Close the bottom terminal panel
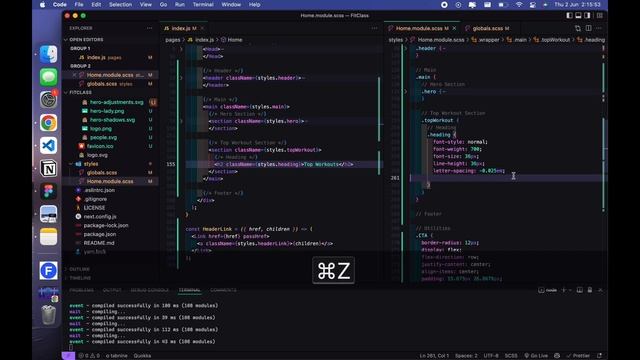Viewport: 640px width, 360px height. click(600, 290)
